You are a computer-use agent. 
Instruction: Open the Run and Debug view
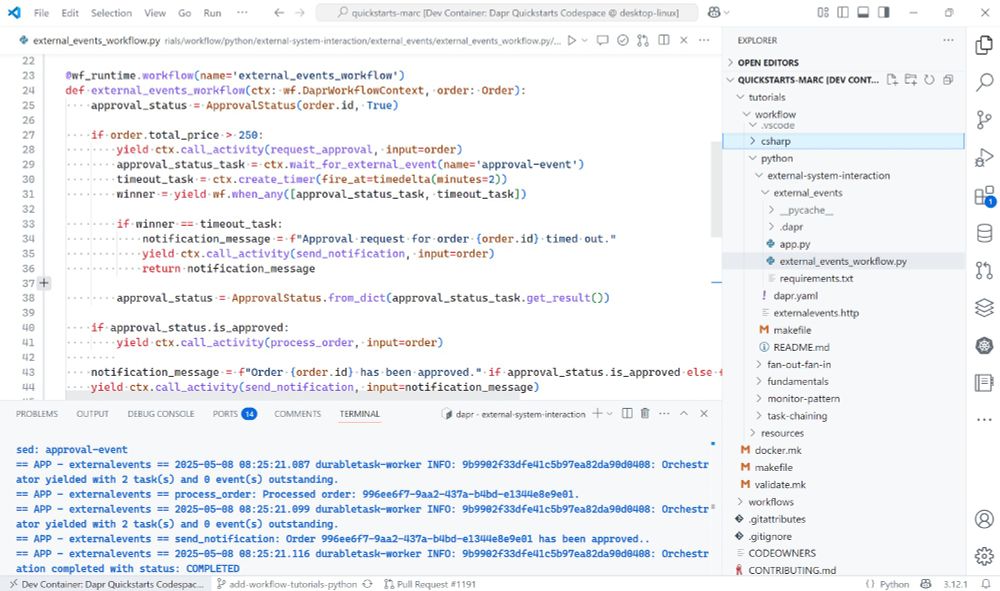point(984,157)
